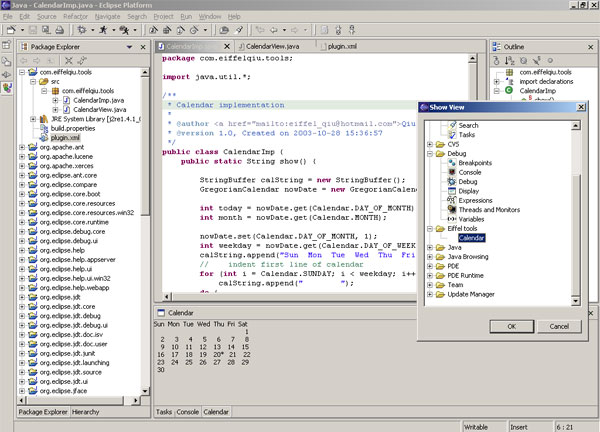600x432 pixels.
Task: Click Link with Editor icon in Package Explorer
Action: pyautogui.click(x=82, y=60)
